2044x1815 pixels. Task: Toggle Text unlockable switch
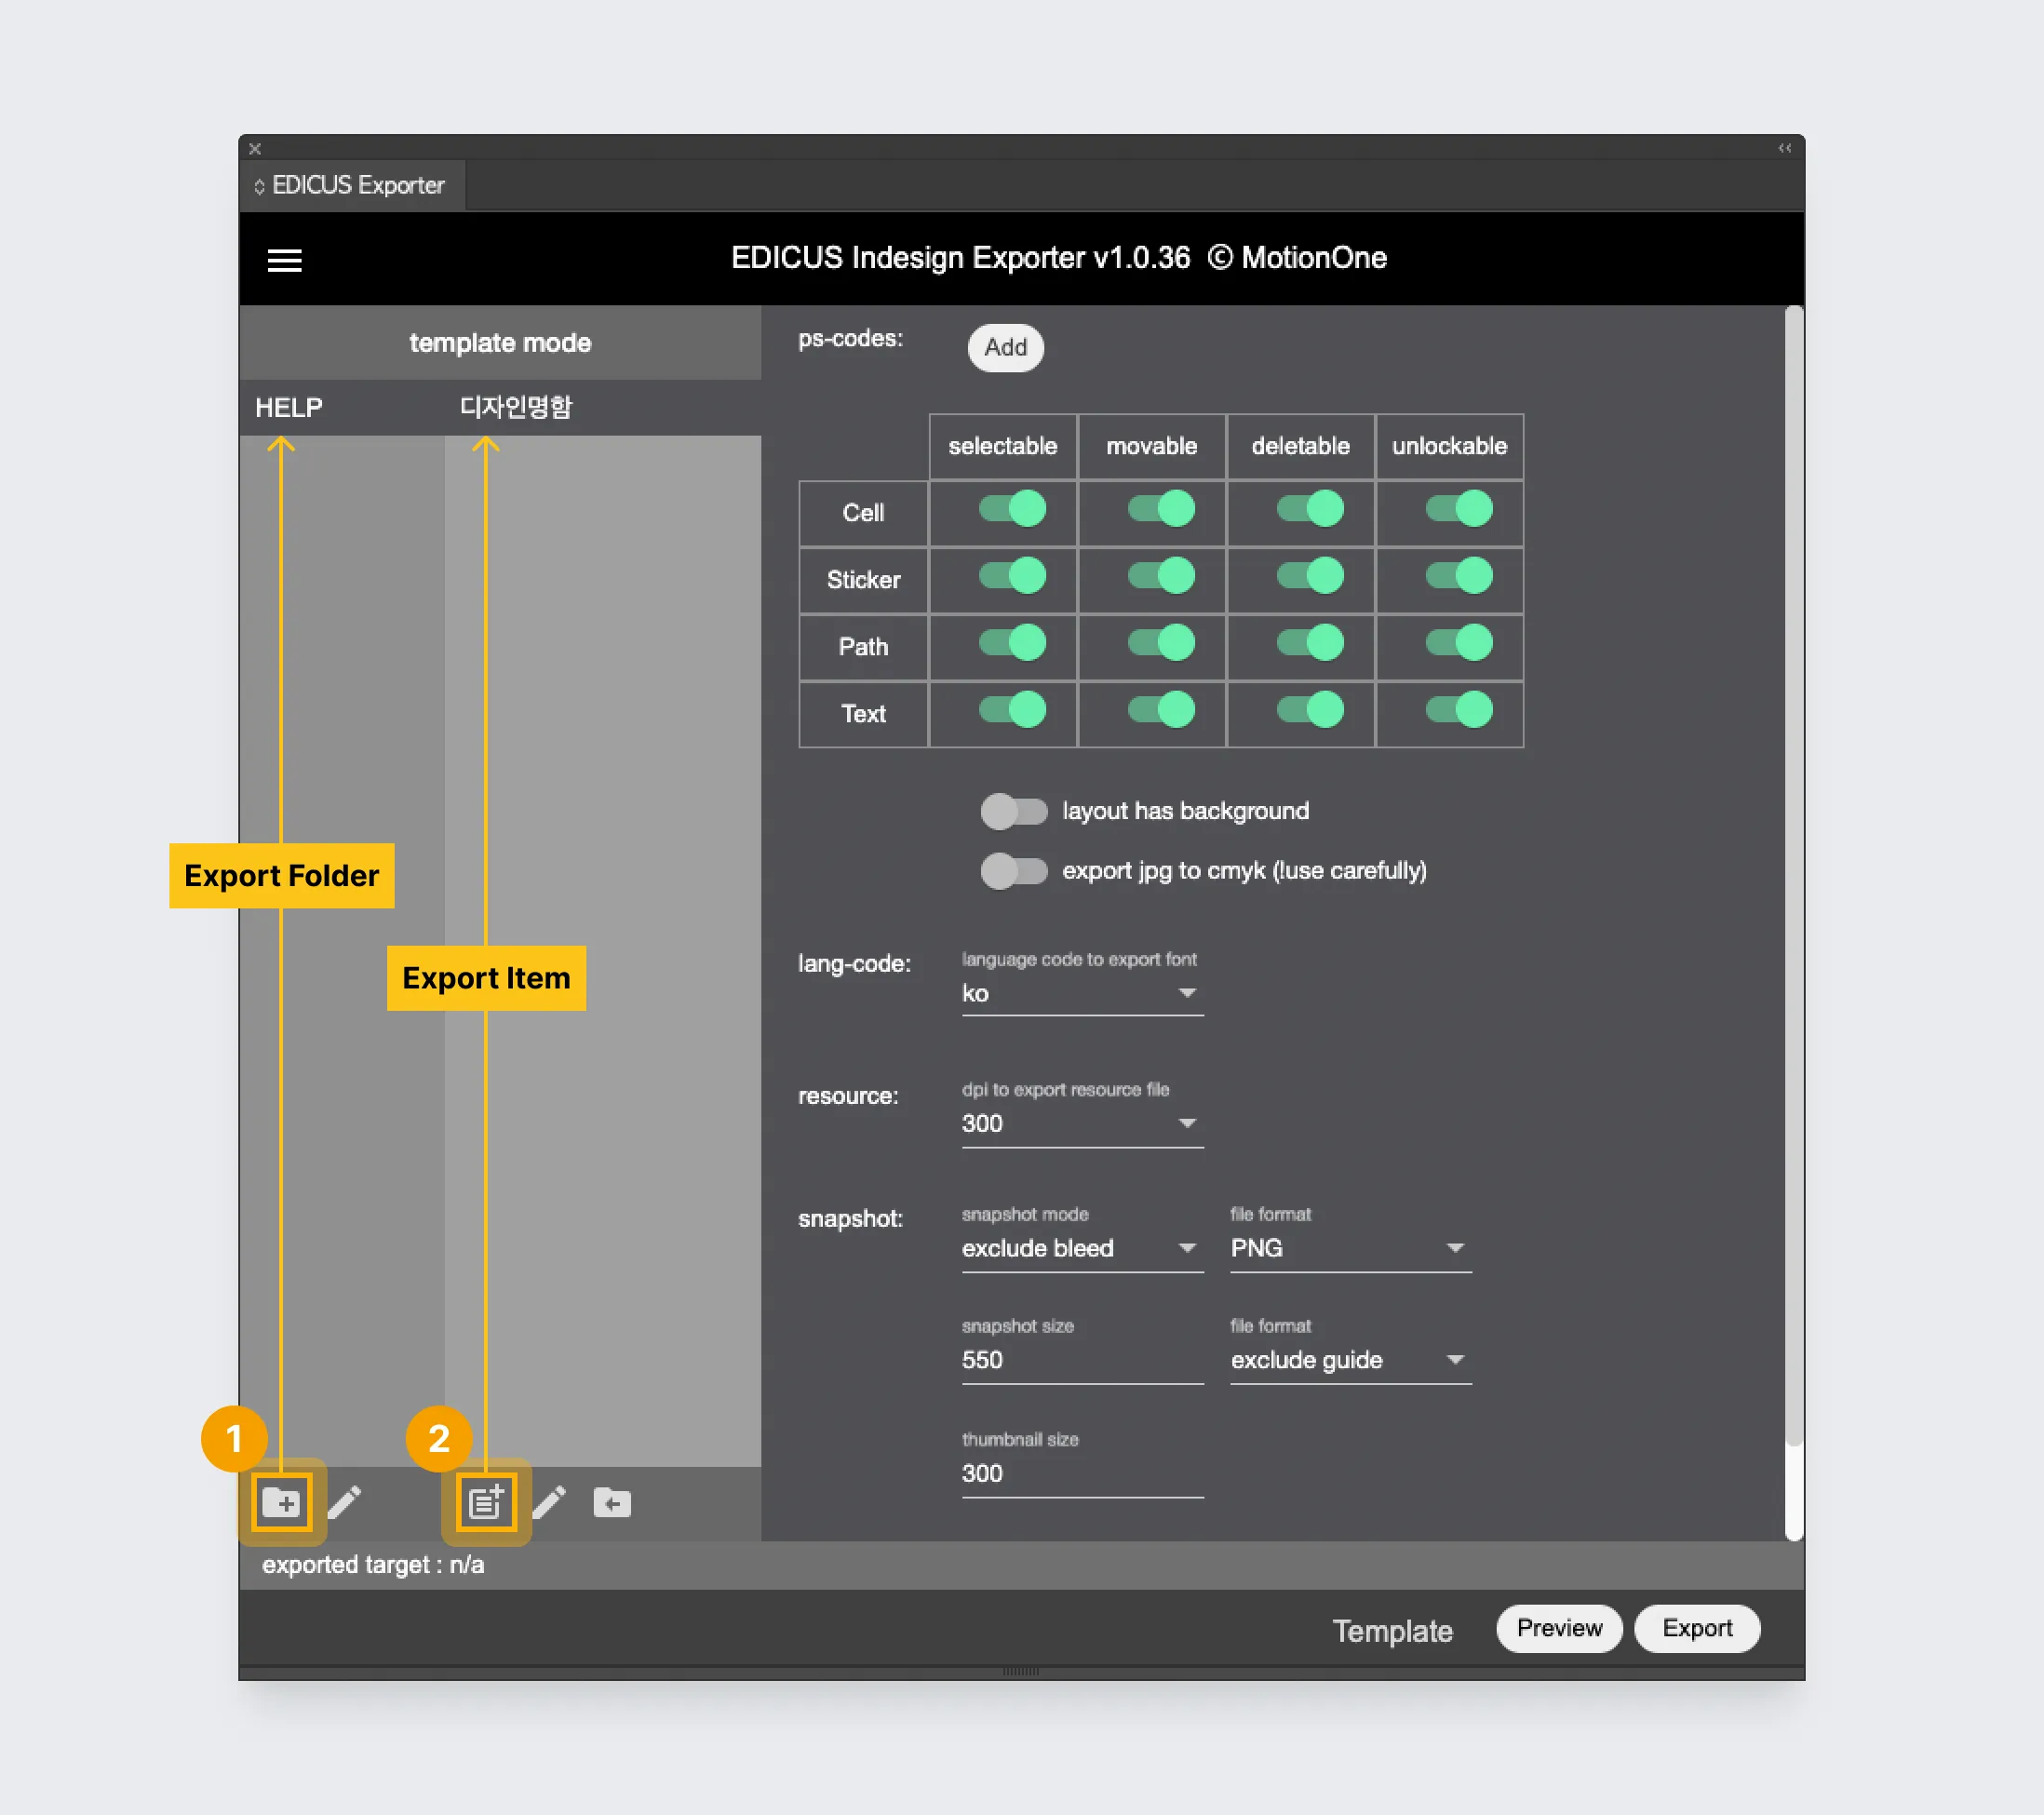click(x=1459, y=710)
